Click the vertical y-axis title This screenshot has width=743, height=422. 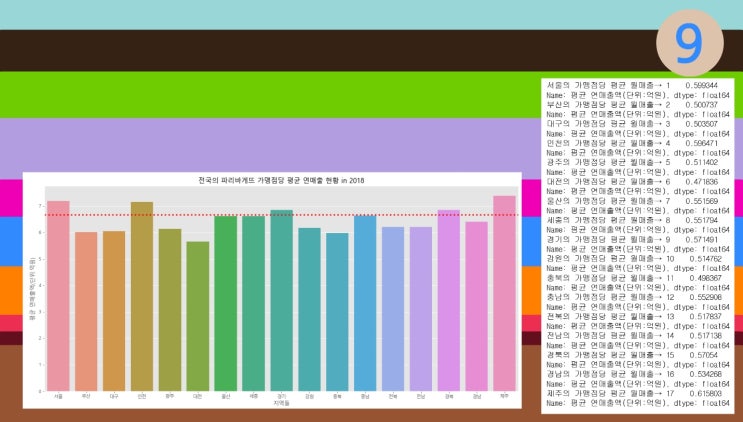click(x=33, y=288)
